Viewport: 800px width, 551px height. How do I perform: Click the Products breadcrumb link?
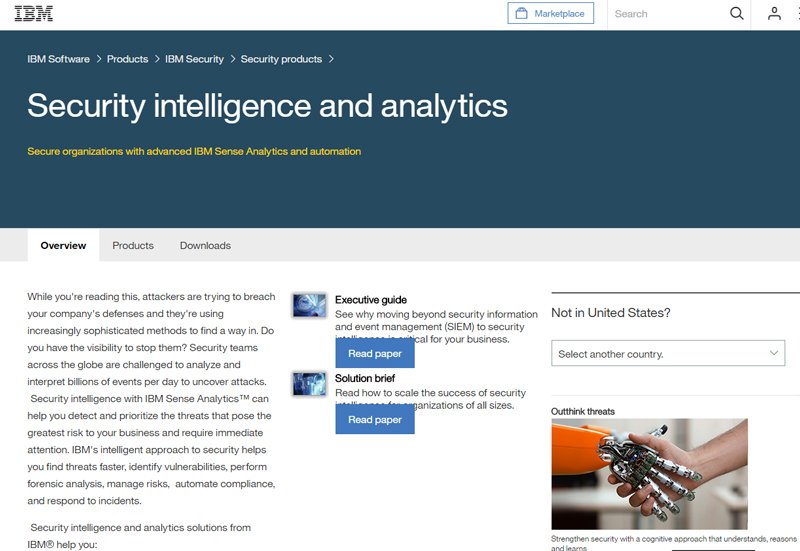(128, 59)
